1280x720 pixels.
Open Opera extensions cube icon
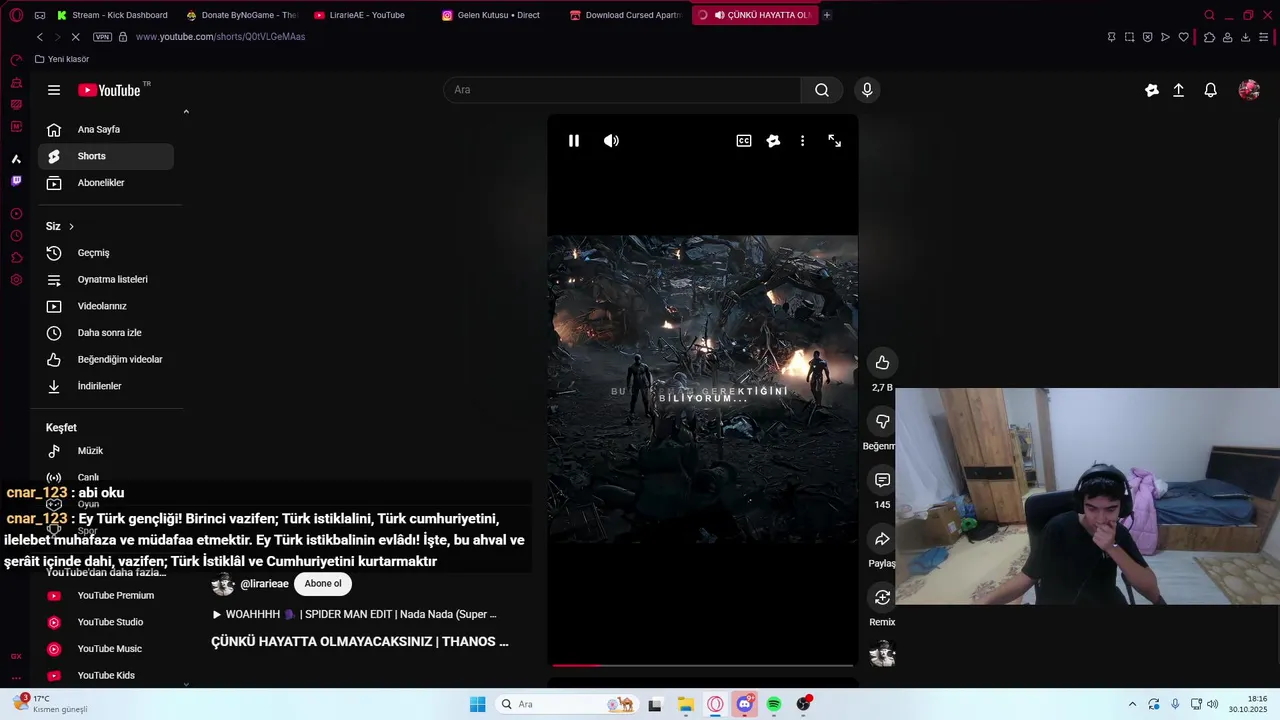[x=1209, y=37]
